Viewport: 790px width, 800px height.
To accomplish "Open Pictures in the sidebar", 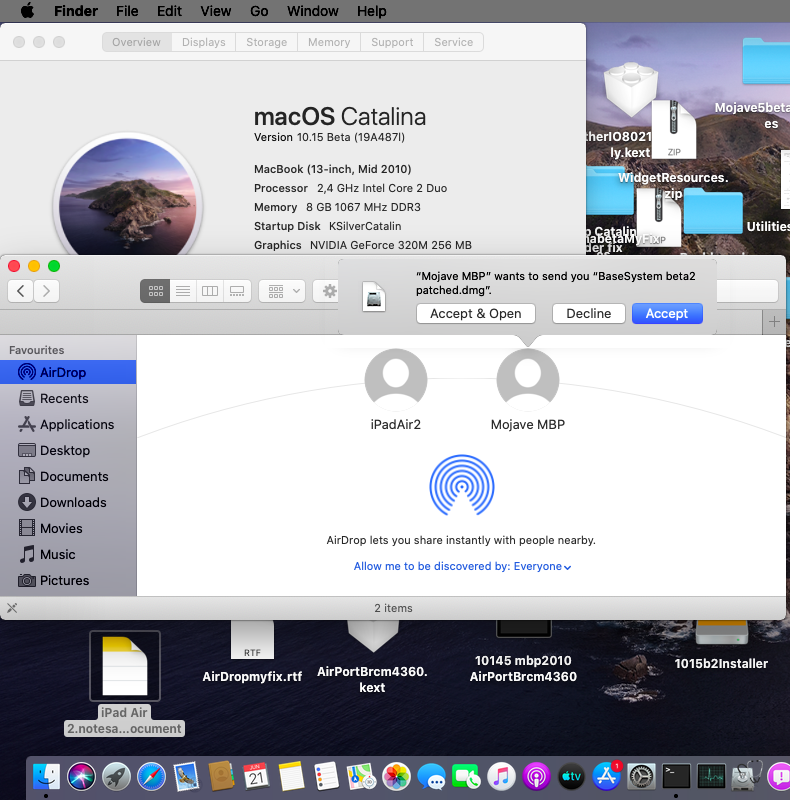I will pyautogui.click(x=68, y=580).
